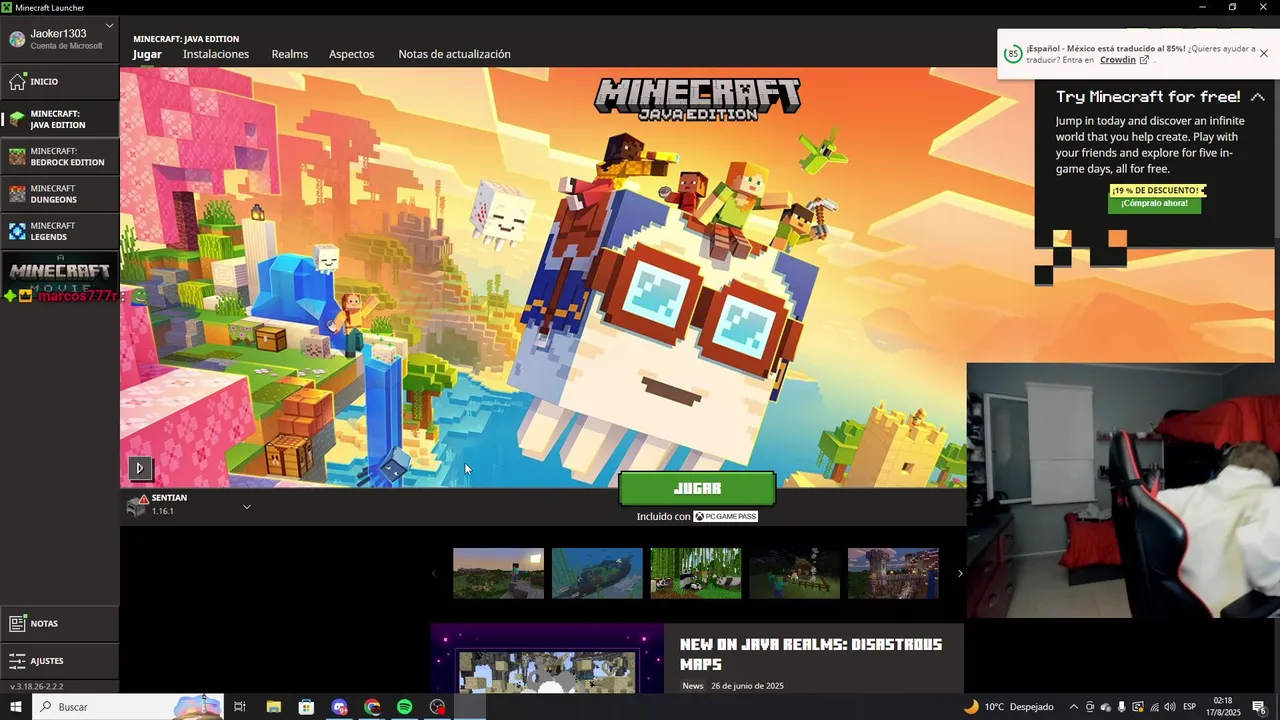Open Task View on the taskbar
1280x720 pixels.
[240, 707]
